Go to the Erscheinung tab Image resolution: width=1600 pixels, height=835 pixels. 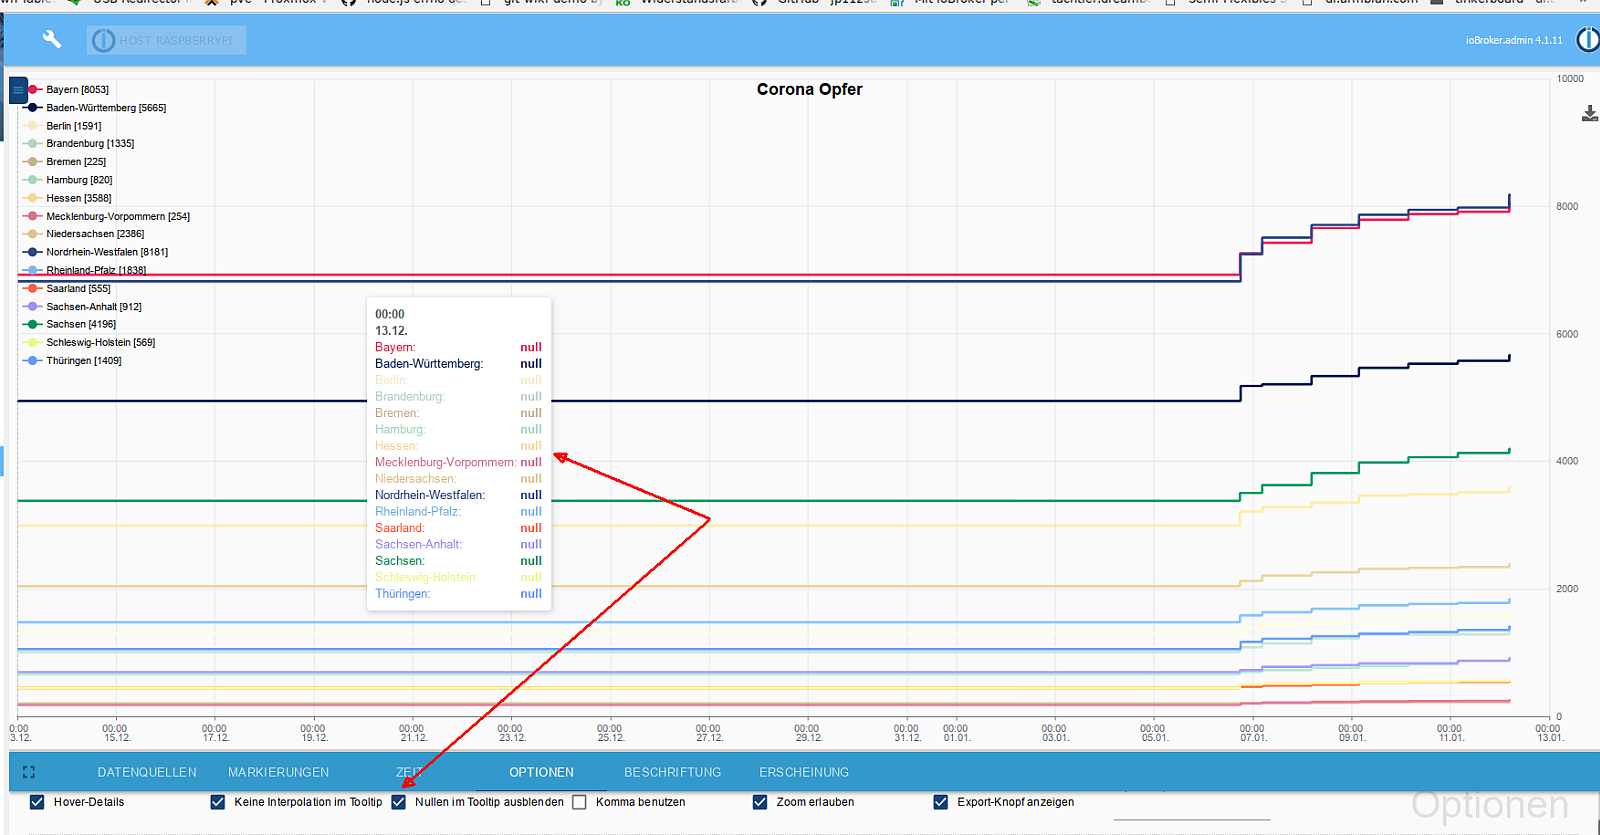point(803,772)
